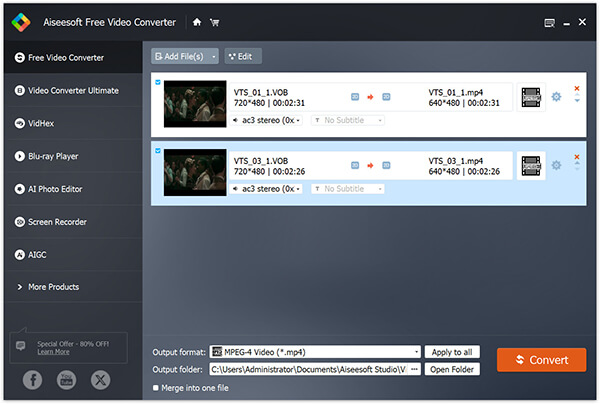Open Blu-ray Player in sidebar
Screen dimensions: 600x404
pos(73,156)
